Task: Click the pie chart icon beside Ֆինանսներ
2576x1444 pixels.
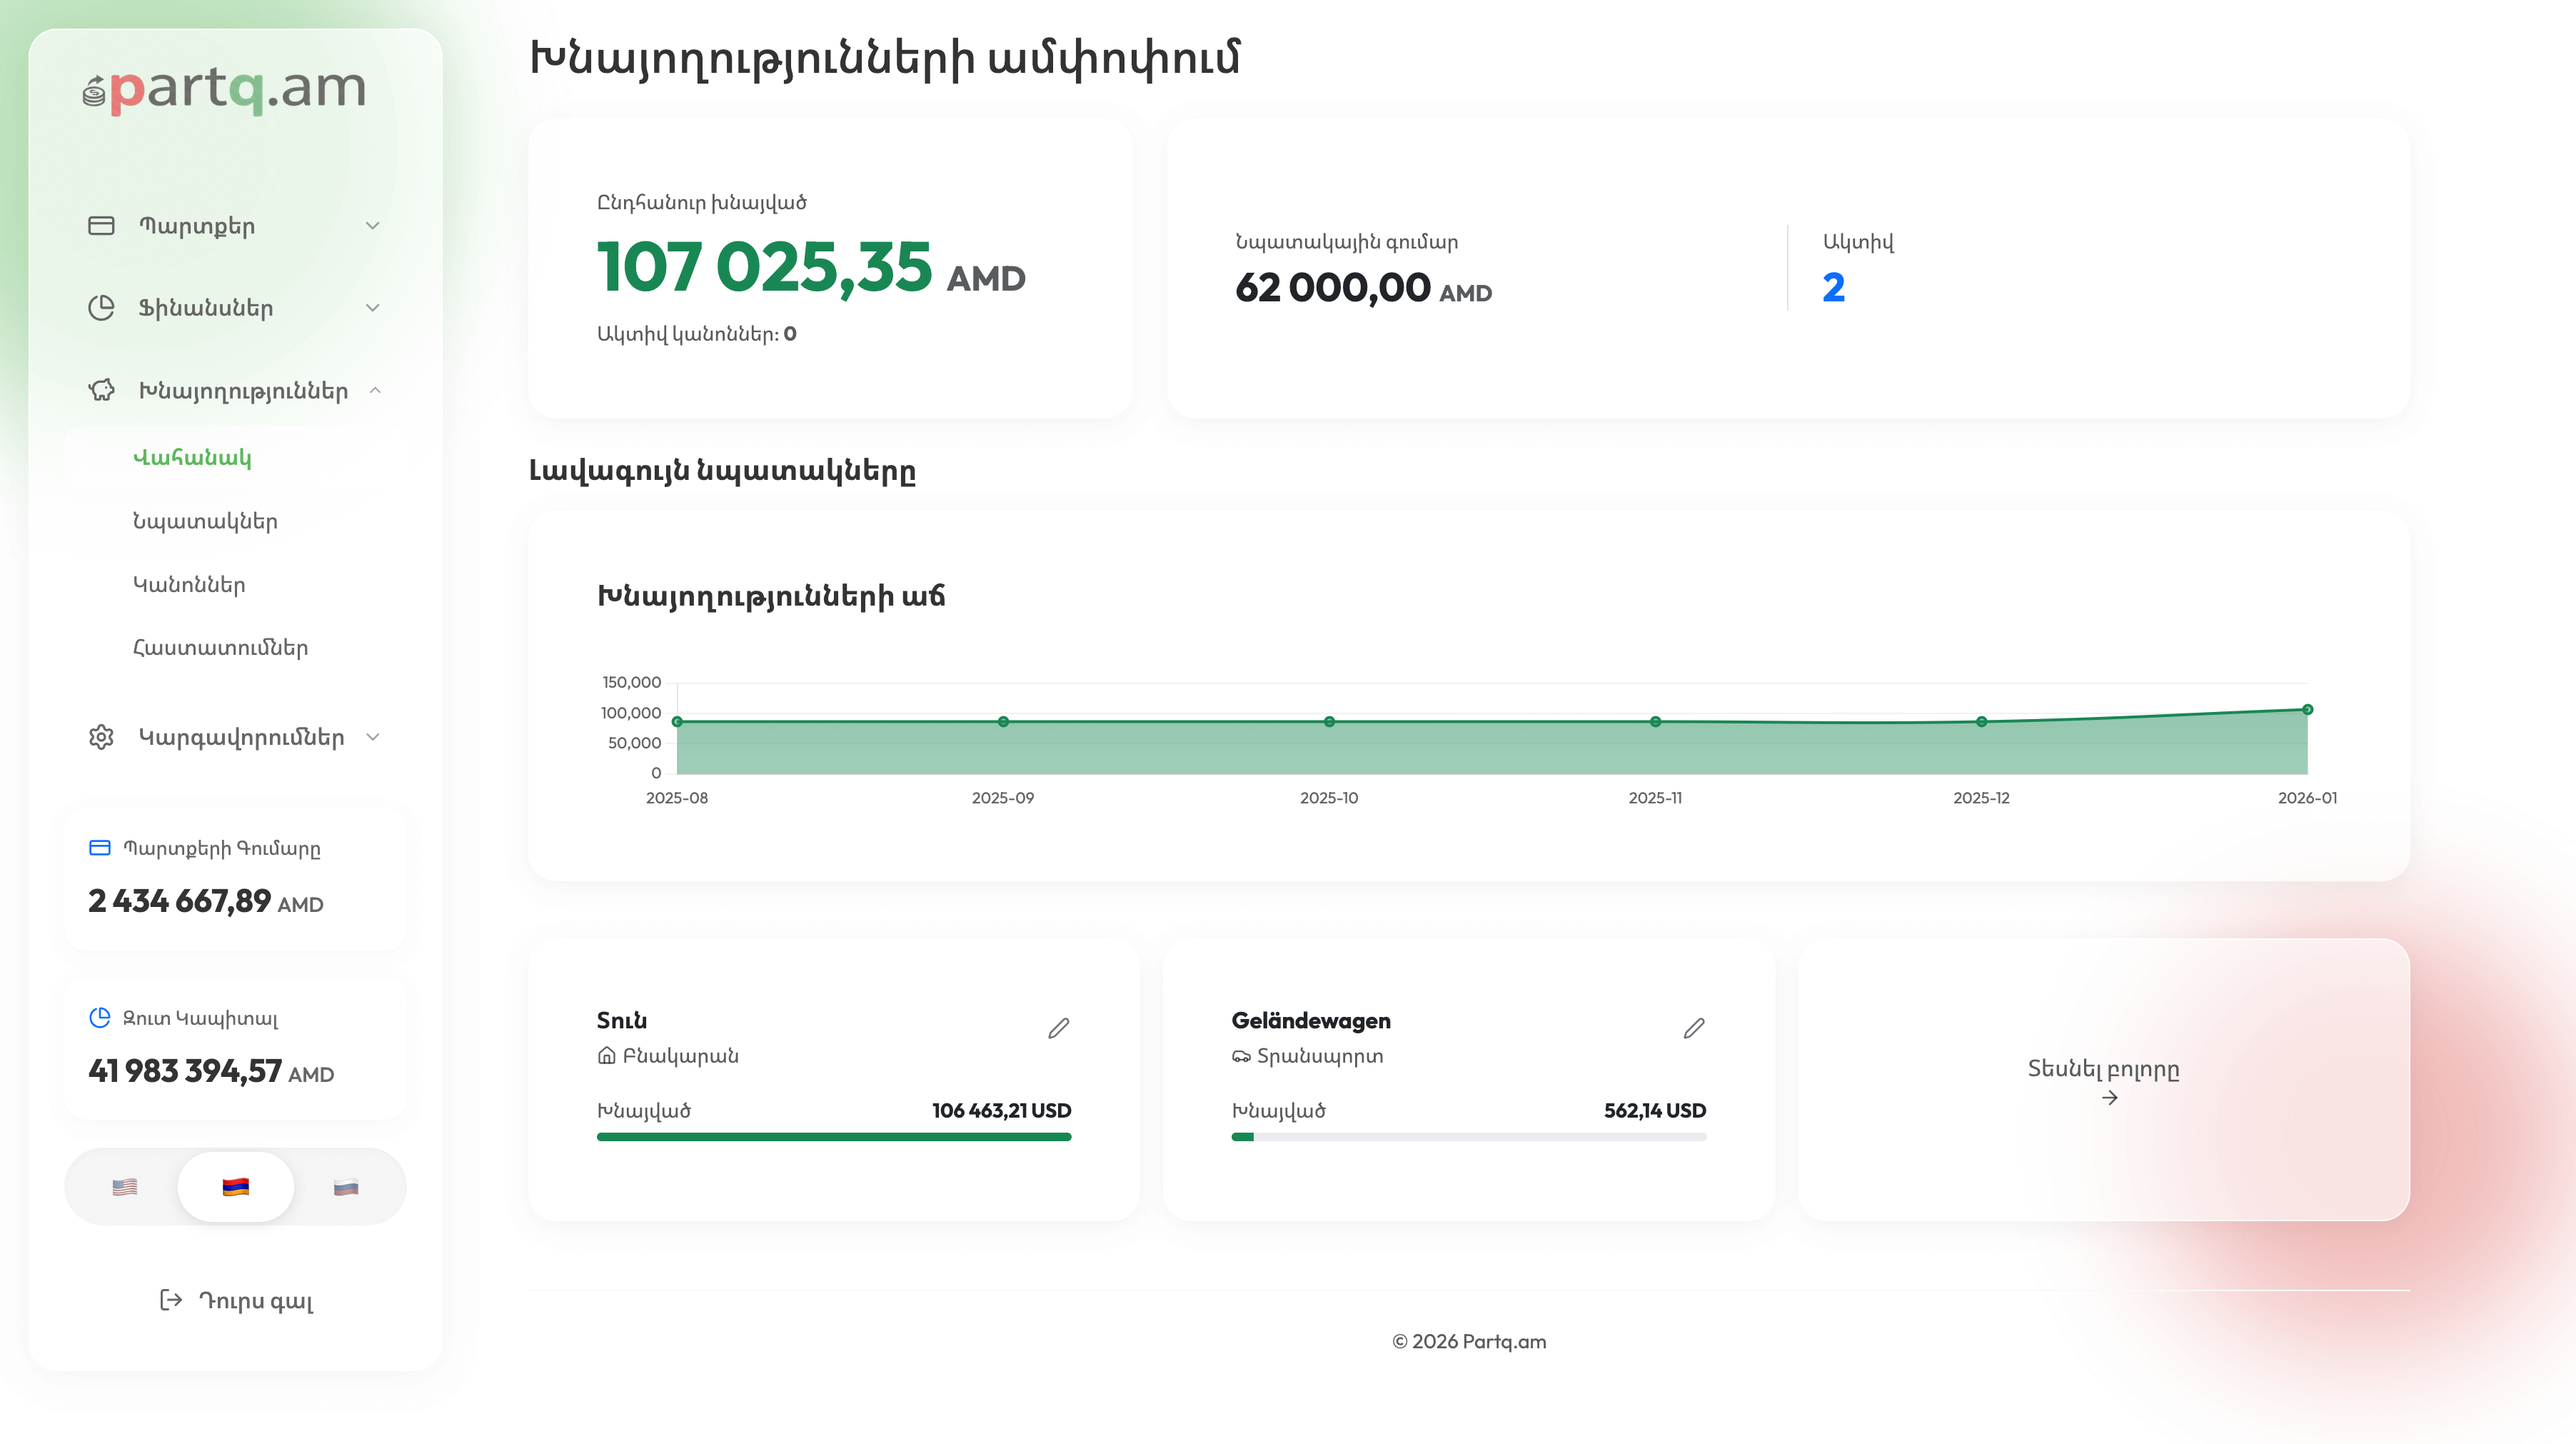Action: tap(101, 308)
